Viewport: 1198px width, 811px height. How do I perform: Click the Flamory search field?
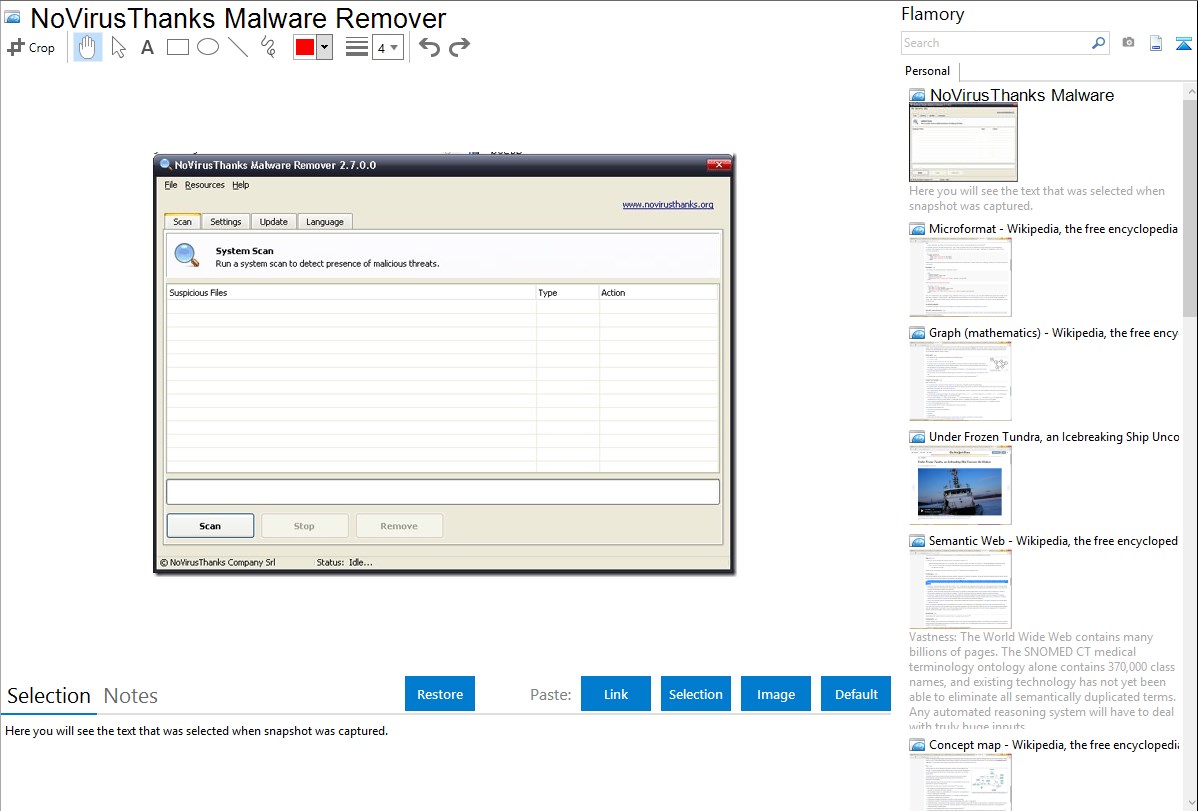(995, 43)
